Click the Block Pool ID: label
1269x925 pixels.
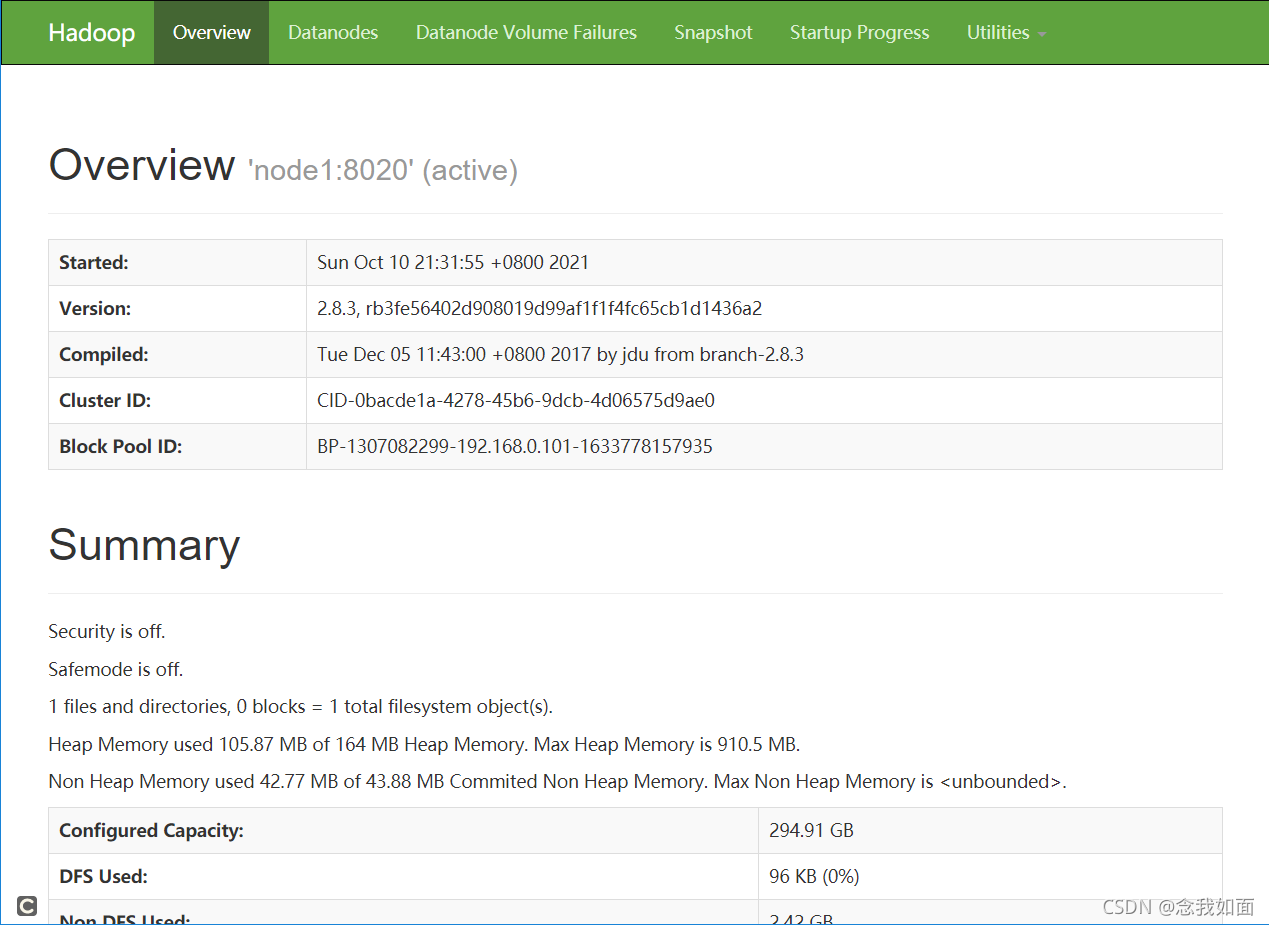(121, 447)
